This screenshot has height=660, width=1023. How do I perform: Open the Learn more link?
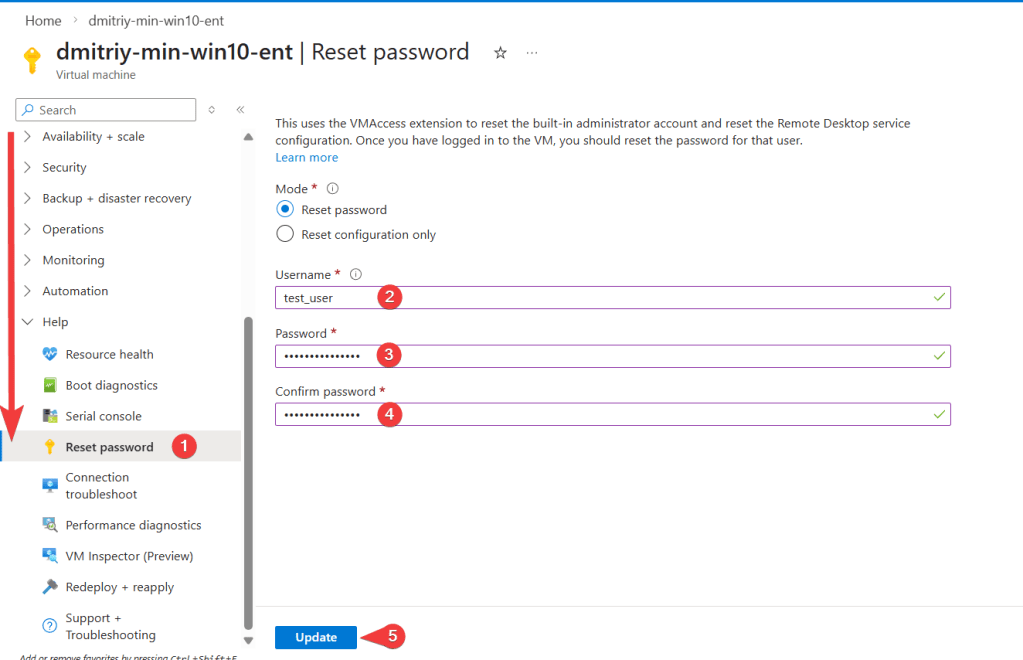click(x=307, y=157)
